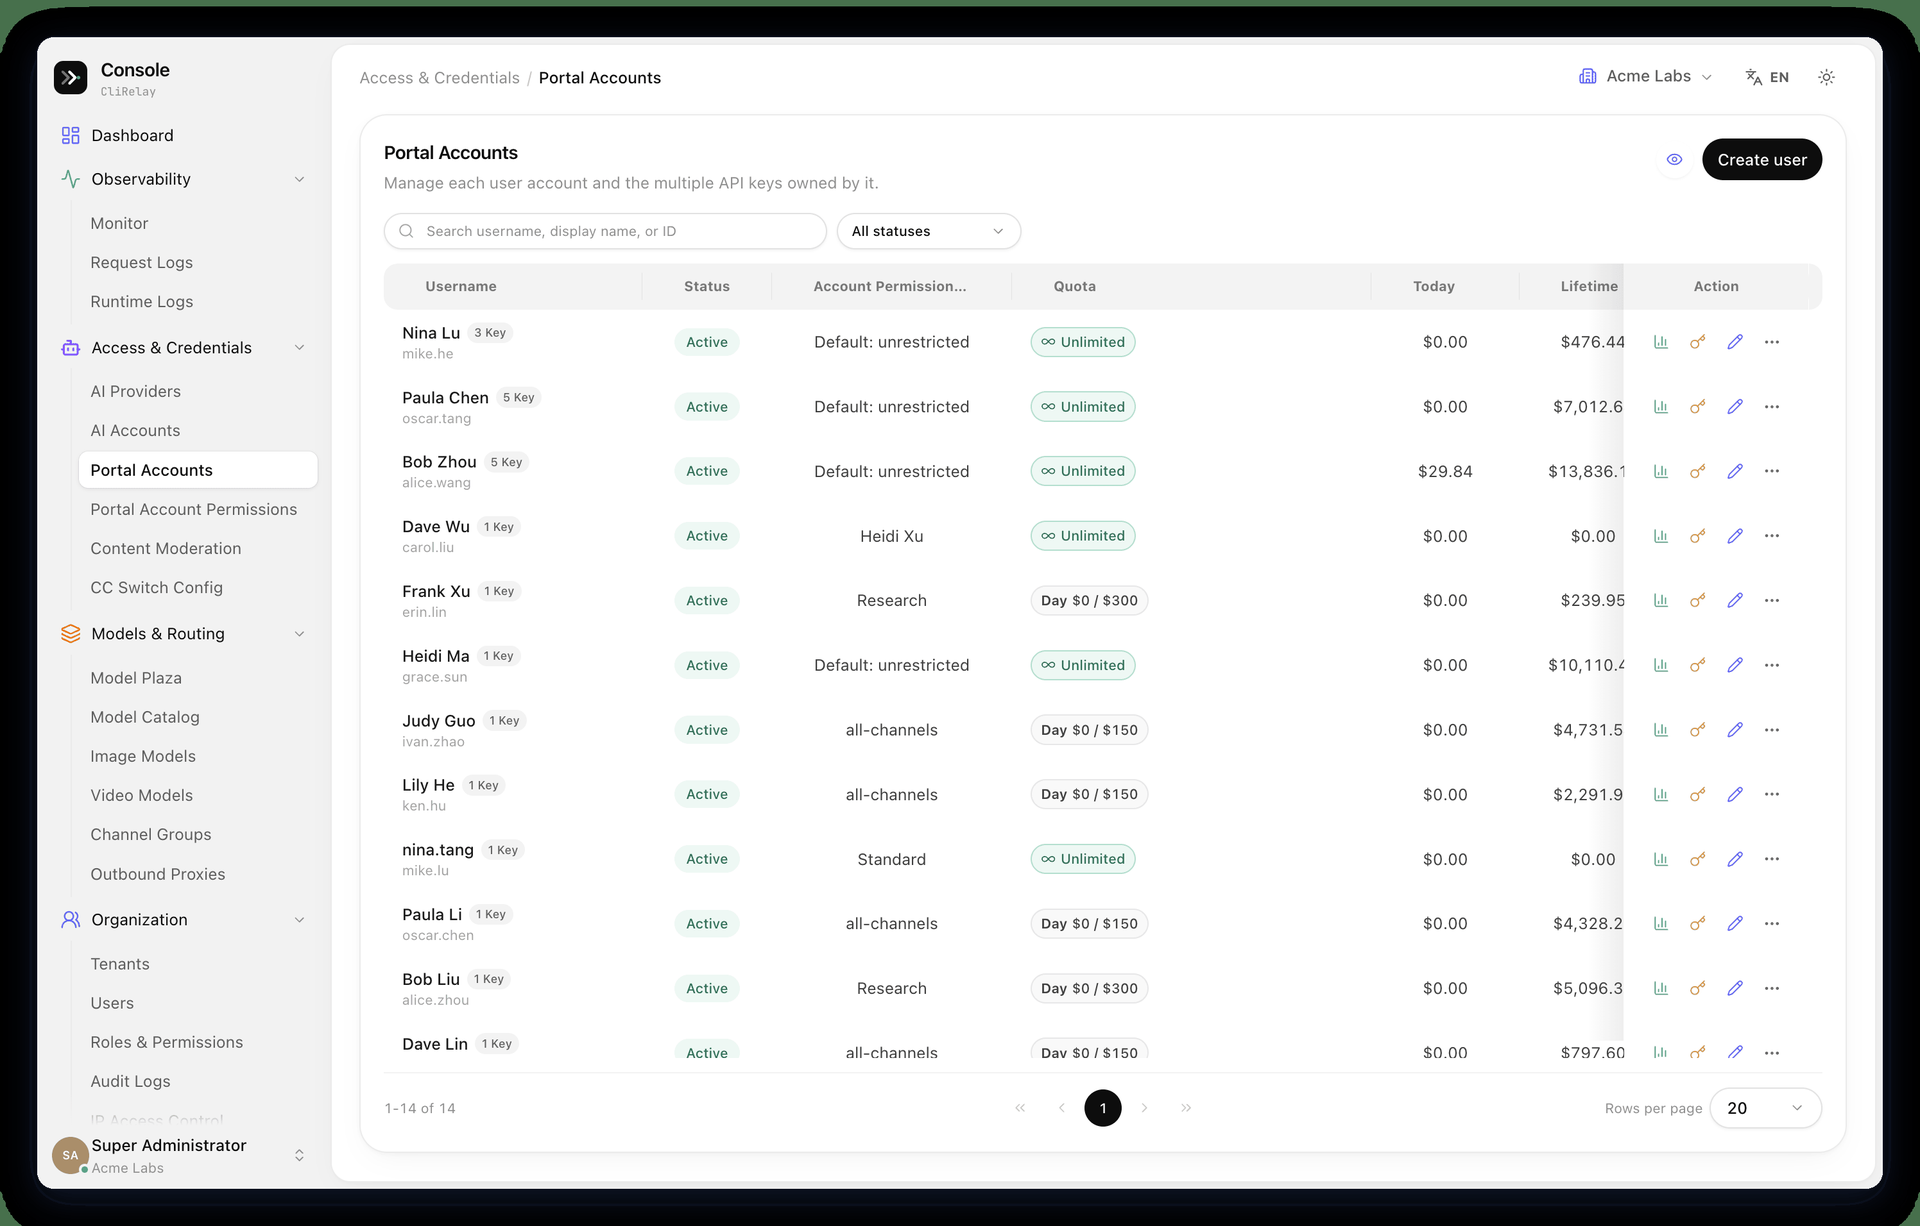Open the Acme Labs tenant switcher
The image size is (1920, 1226).
click(1645, 77)
